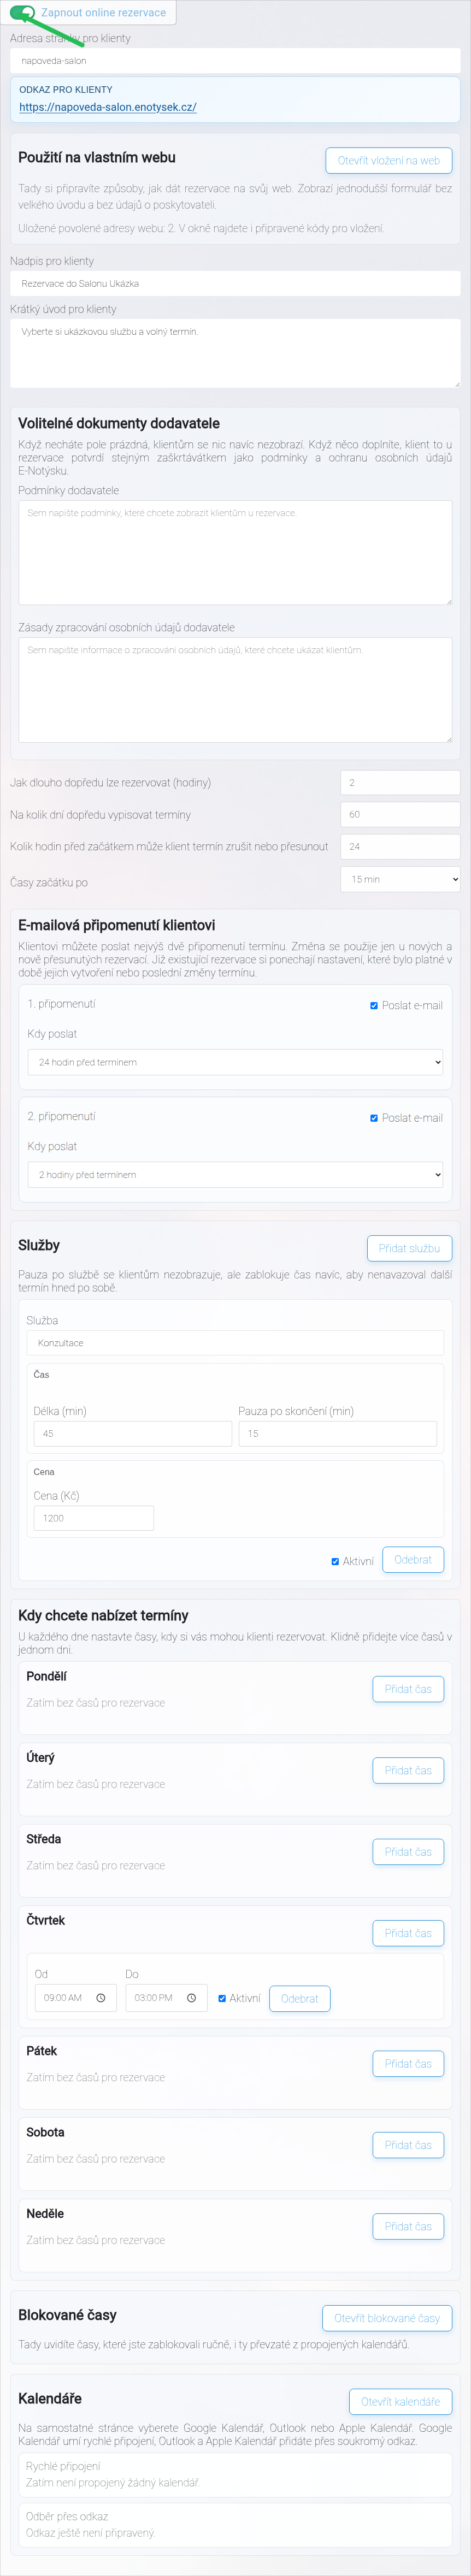Toggle Aktivní checkbox for Čtvrtek time slot
The image size is (471, 2576).
point(222,1998)
